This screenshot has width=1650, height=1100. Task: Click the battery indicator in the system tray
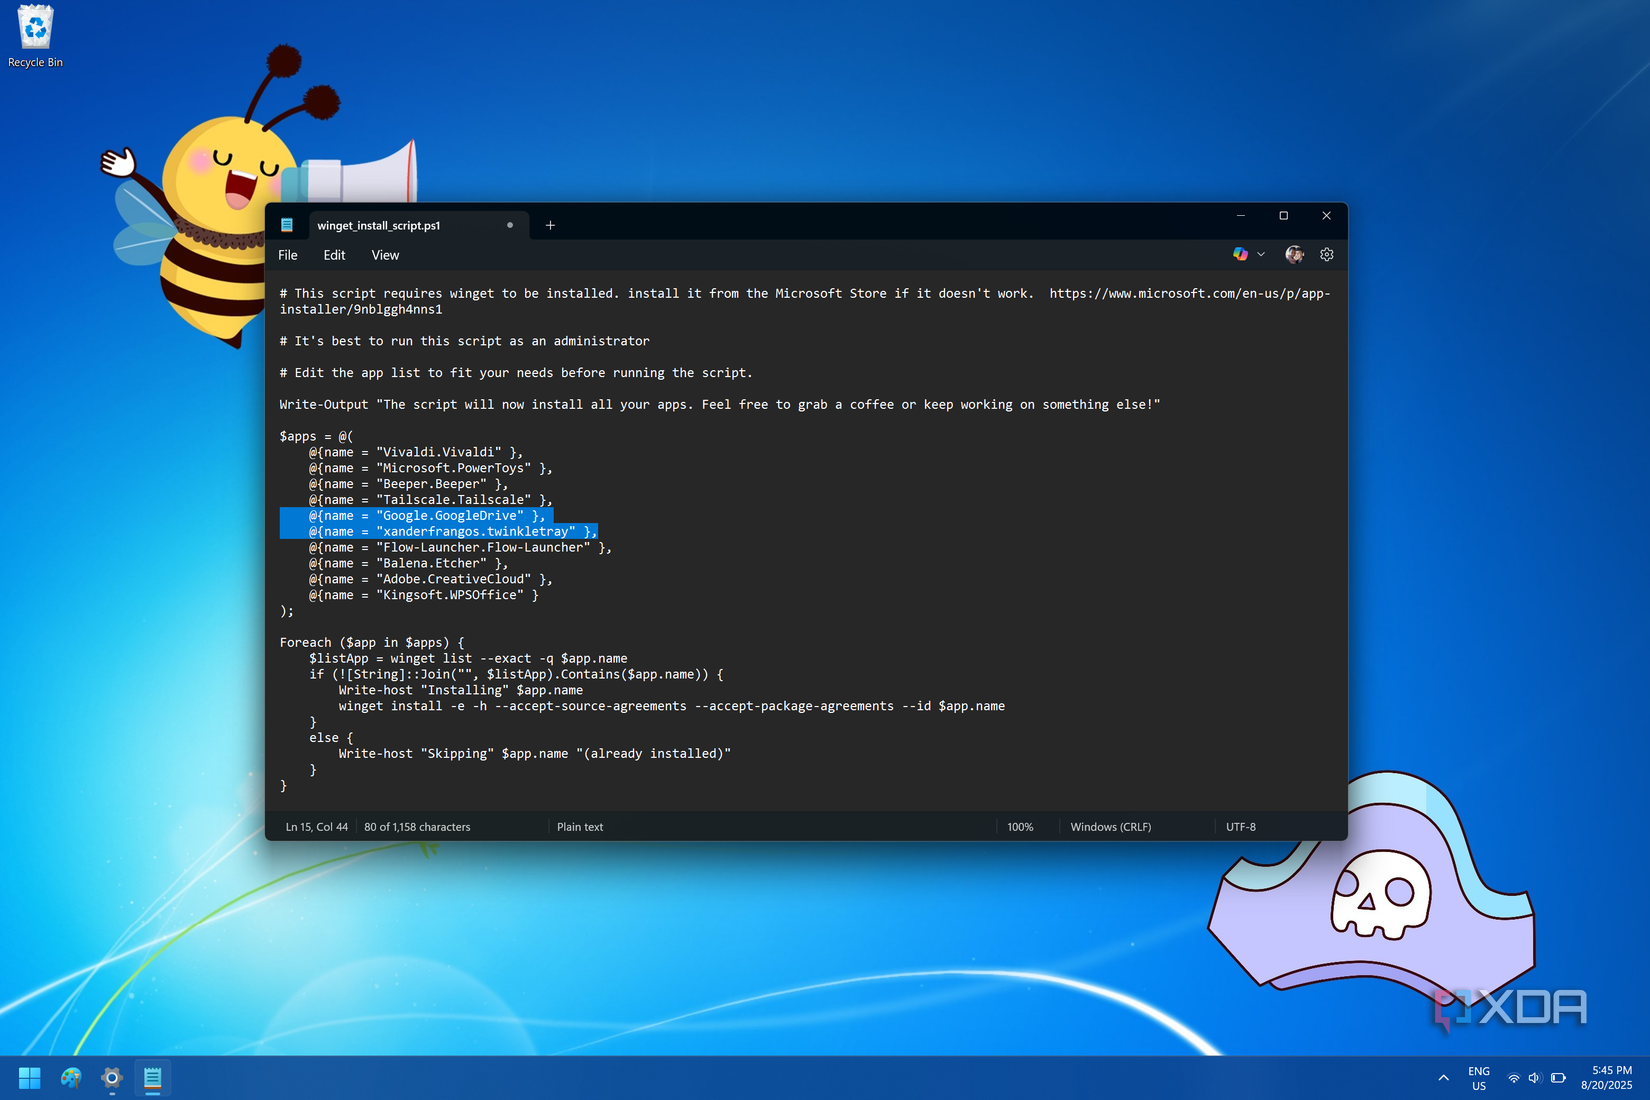coord(1558,1078)
